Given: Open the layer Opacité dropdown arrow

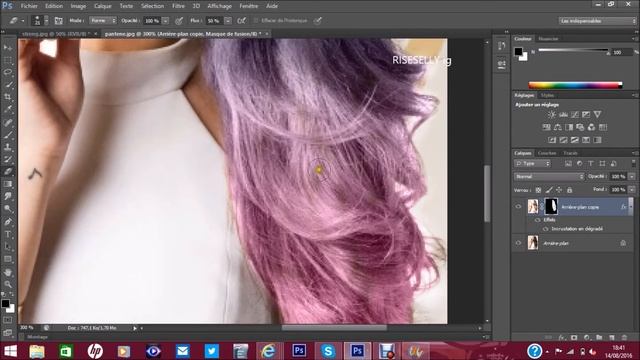Looking at the screenshot, I should [x=632, y=176].
